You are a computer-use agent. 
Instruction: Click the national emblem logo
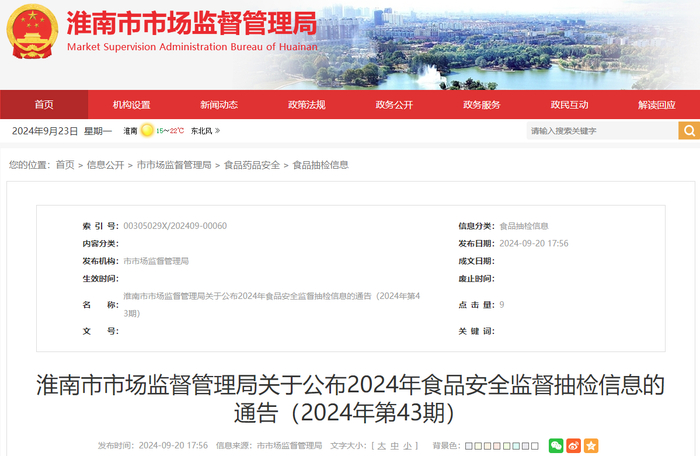tap(32, 31)
